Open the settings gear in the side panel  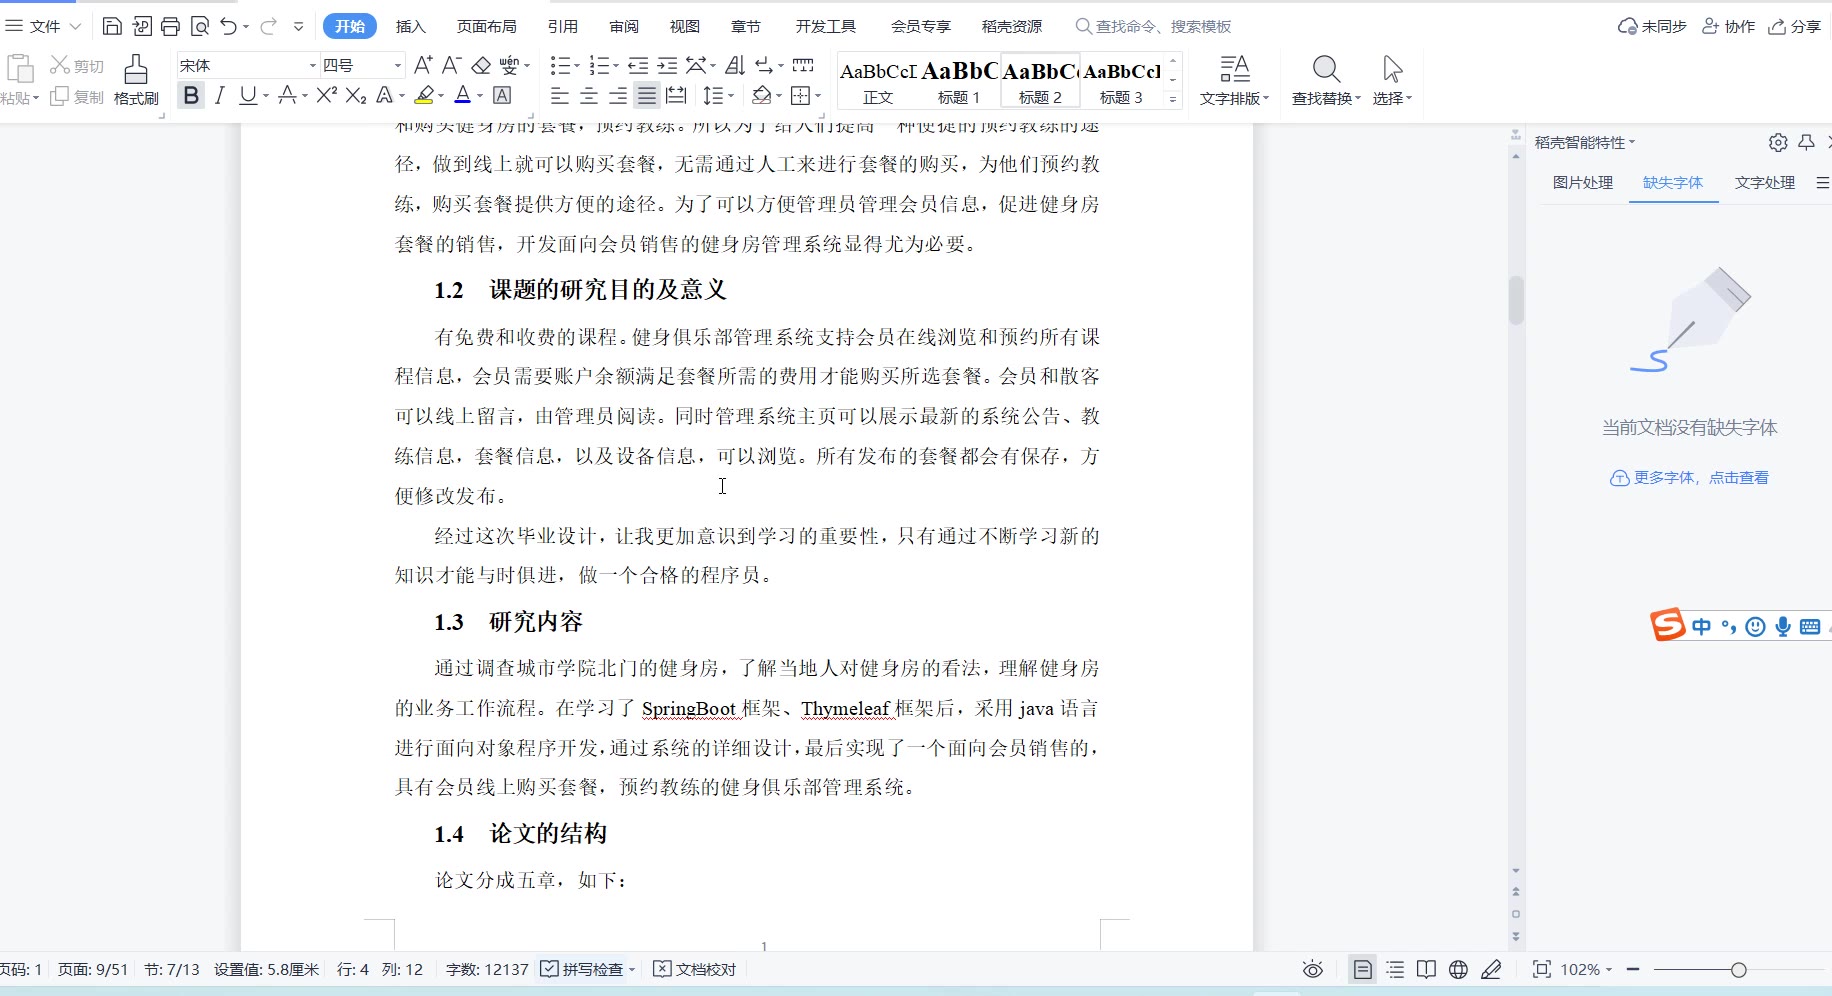pos(1778,142)
